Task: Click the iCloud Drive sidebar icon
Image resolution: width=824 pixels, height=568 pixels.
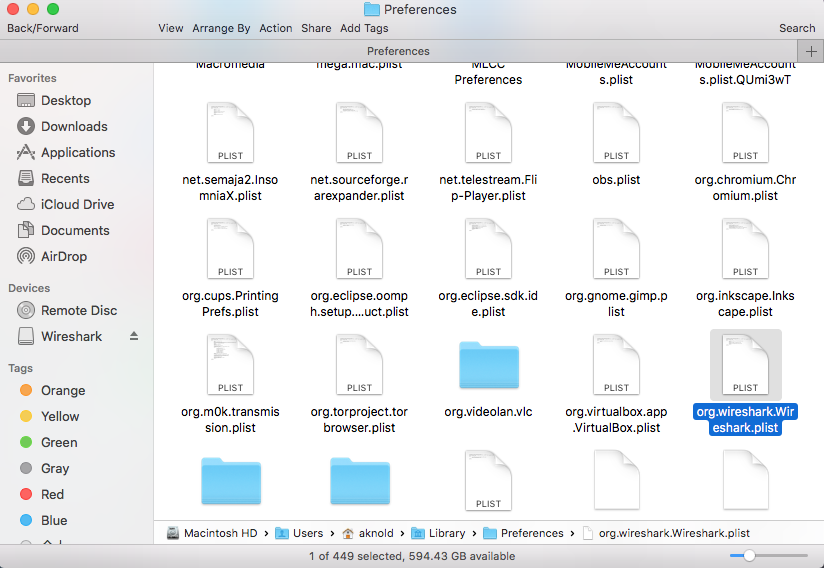Action: click(26, 205)
